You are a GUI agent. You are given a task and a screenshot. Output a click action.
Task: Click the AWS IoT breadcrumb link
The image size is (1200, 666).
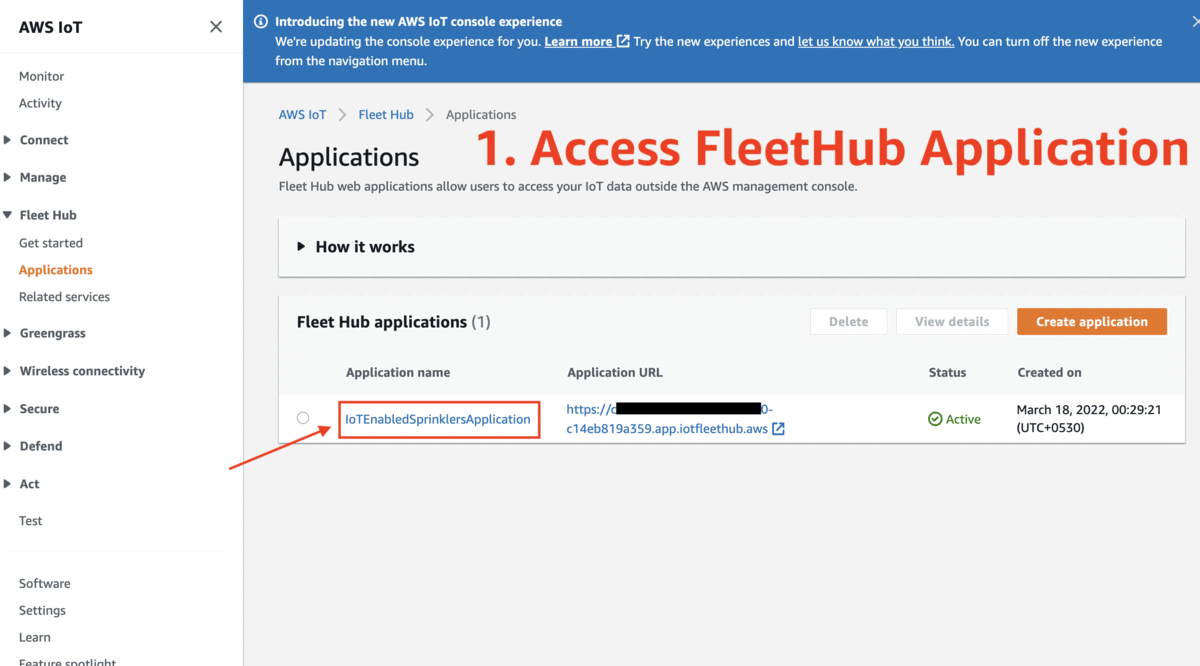(302, 115)
